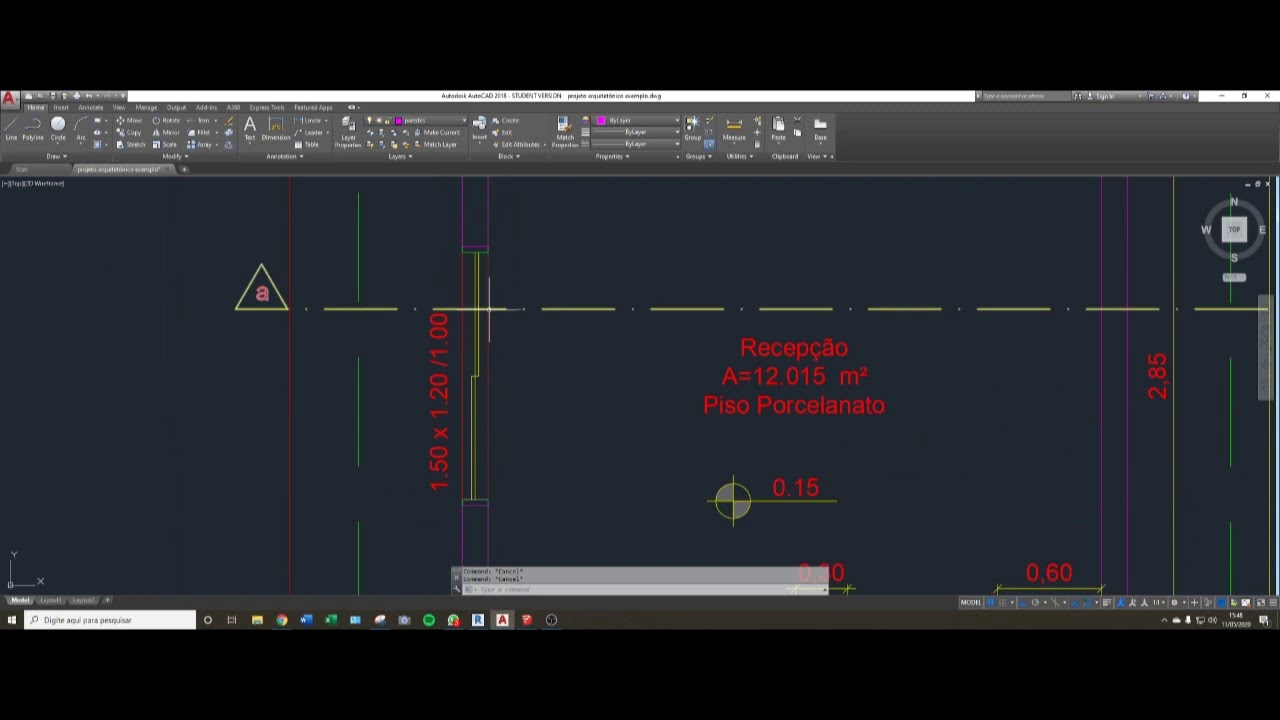This screenshot has height=720, width=1280.
Task: Activate the Move command
Action: pyautogui.click(x=129, y=120)
